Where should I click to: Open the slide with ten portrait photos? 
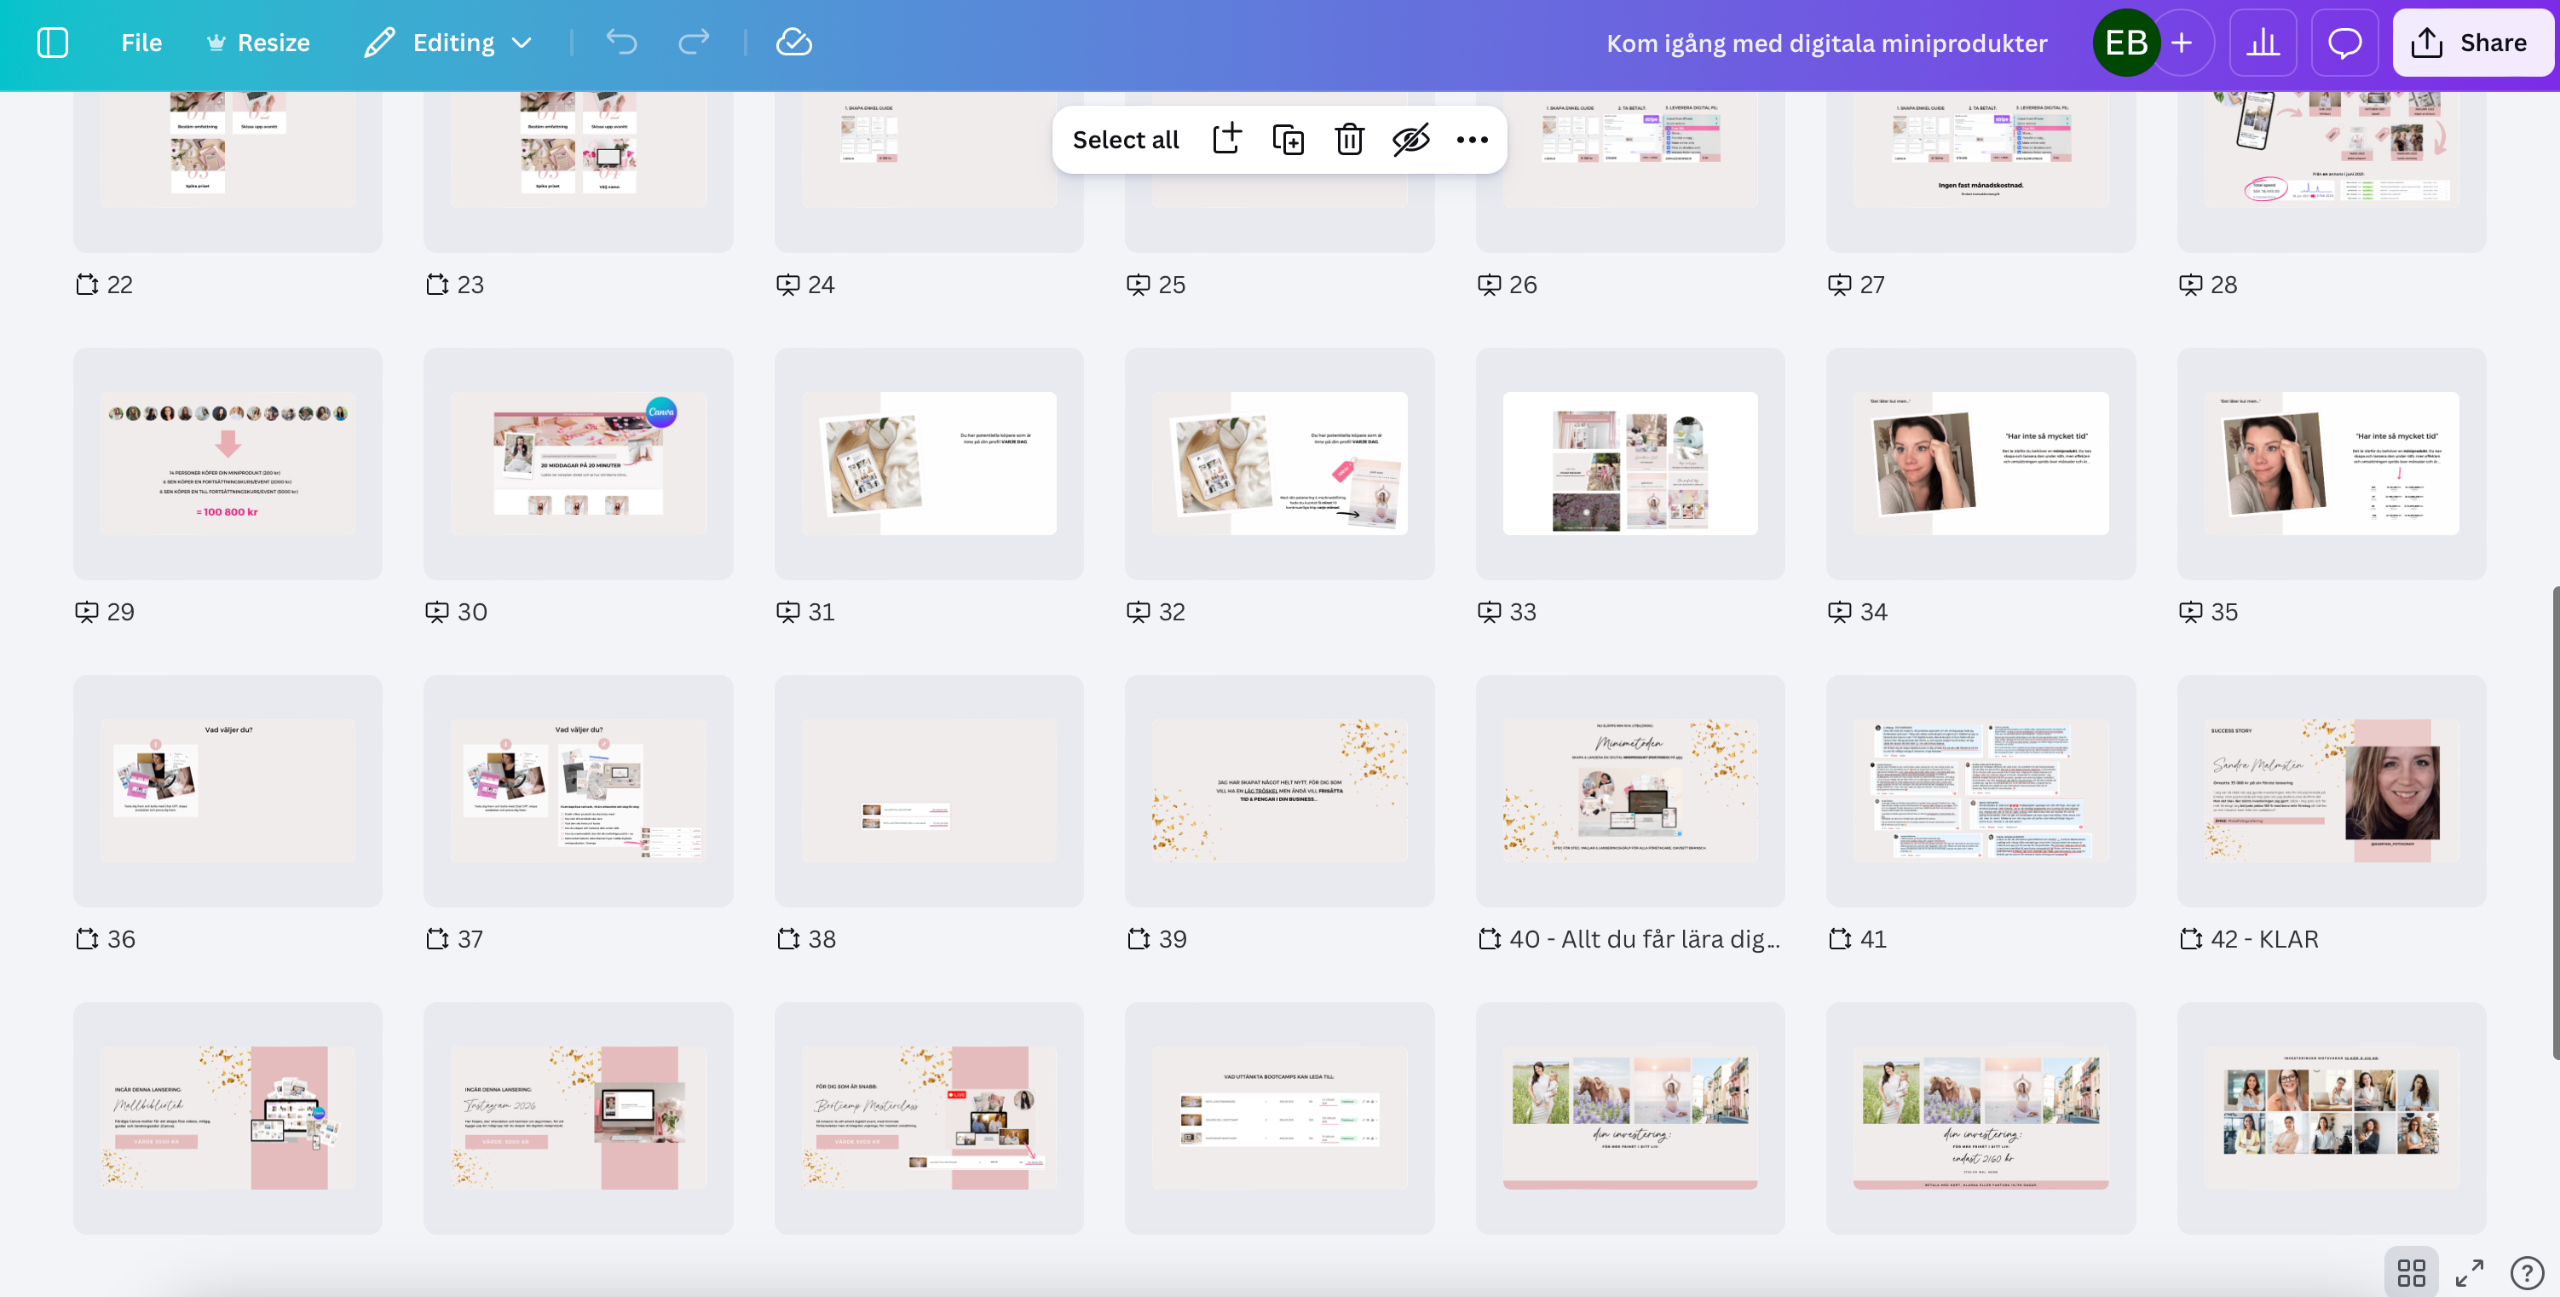[2332, 1118]
